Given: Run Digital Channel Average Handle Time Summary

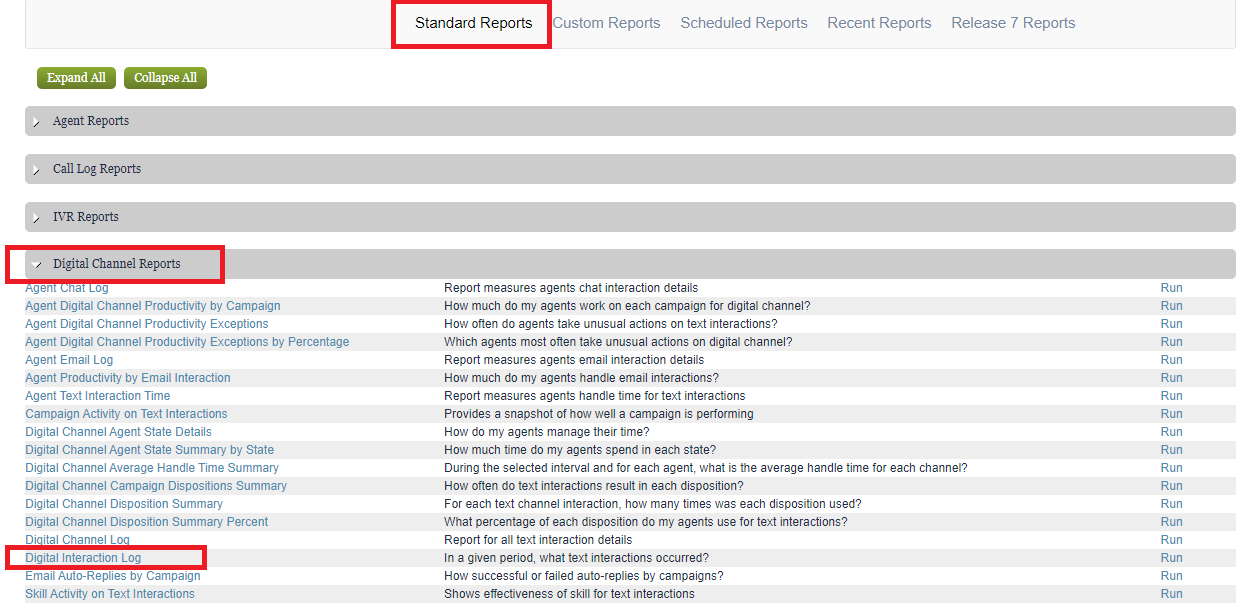Looking at the screenshot, I should 1171,468.
